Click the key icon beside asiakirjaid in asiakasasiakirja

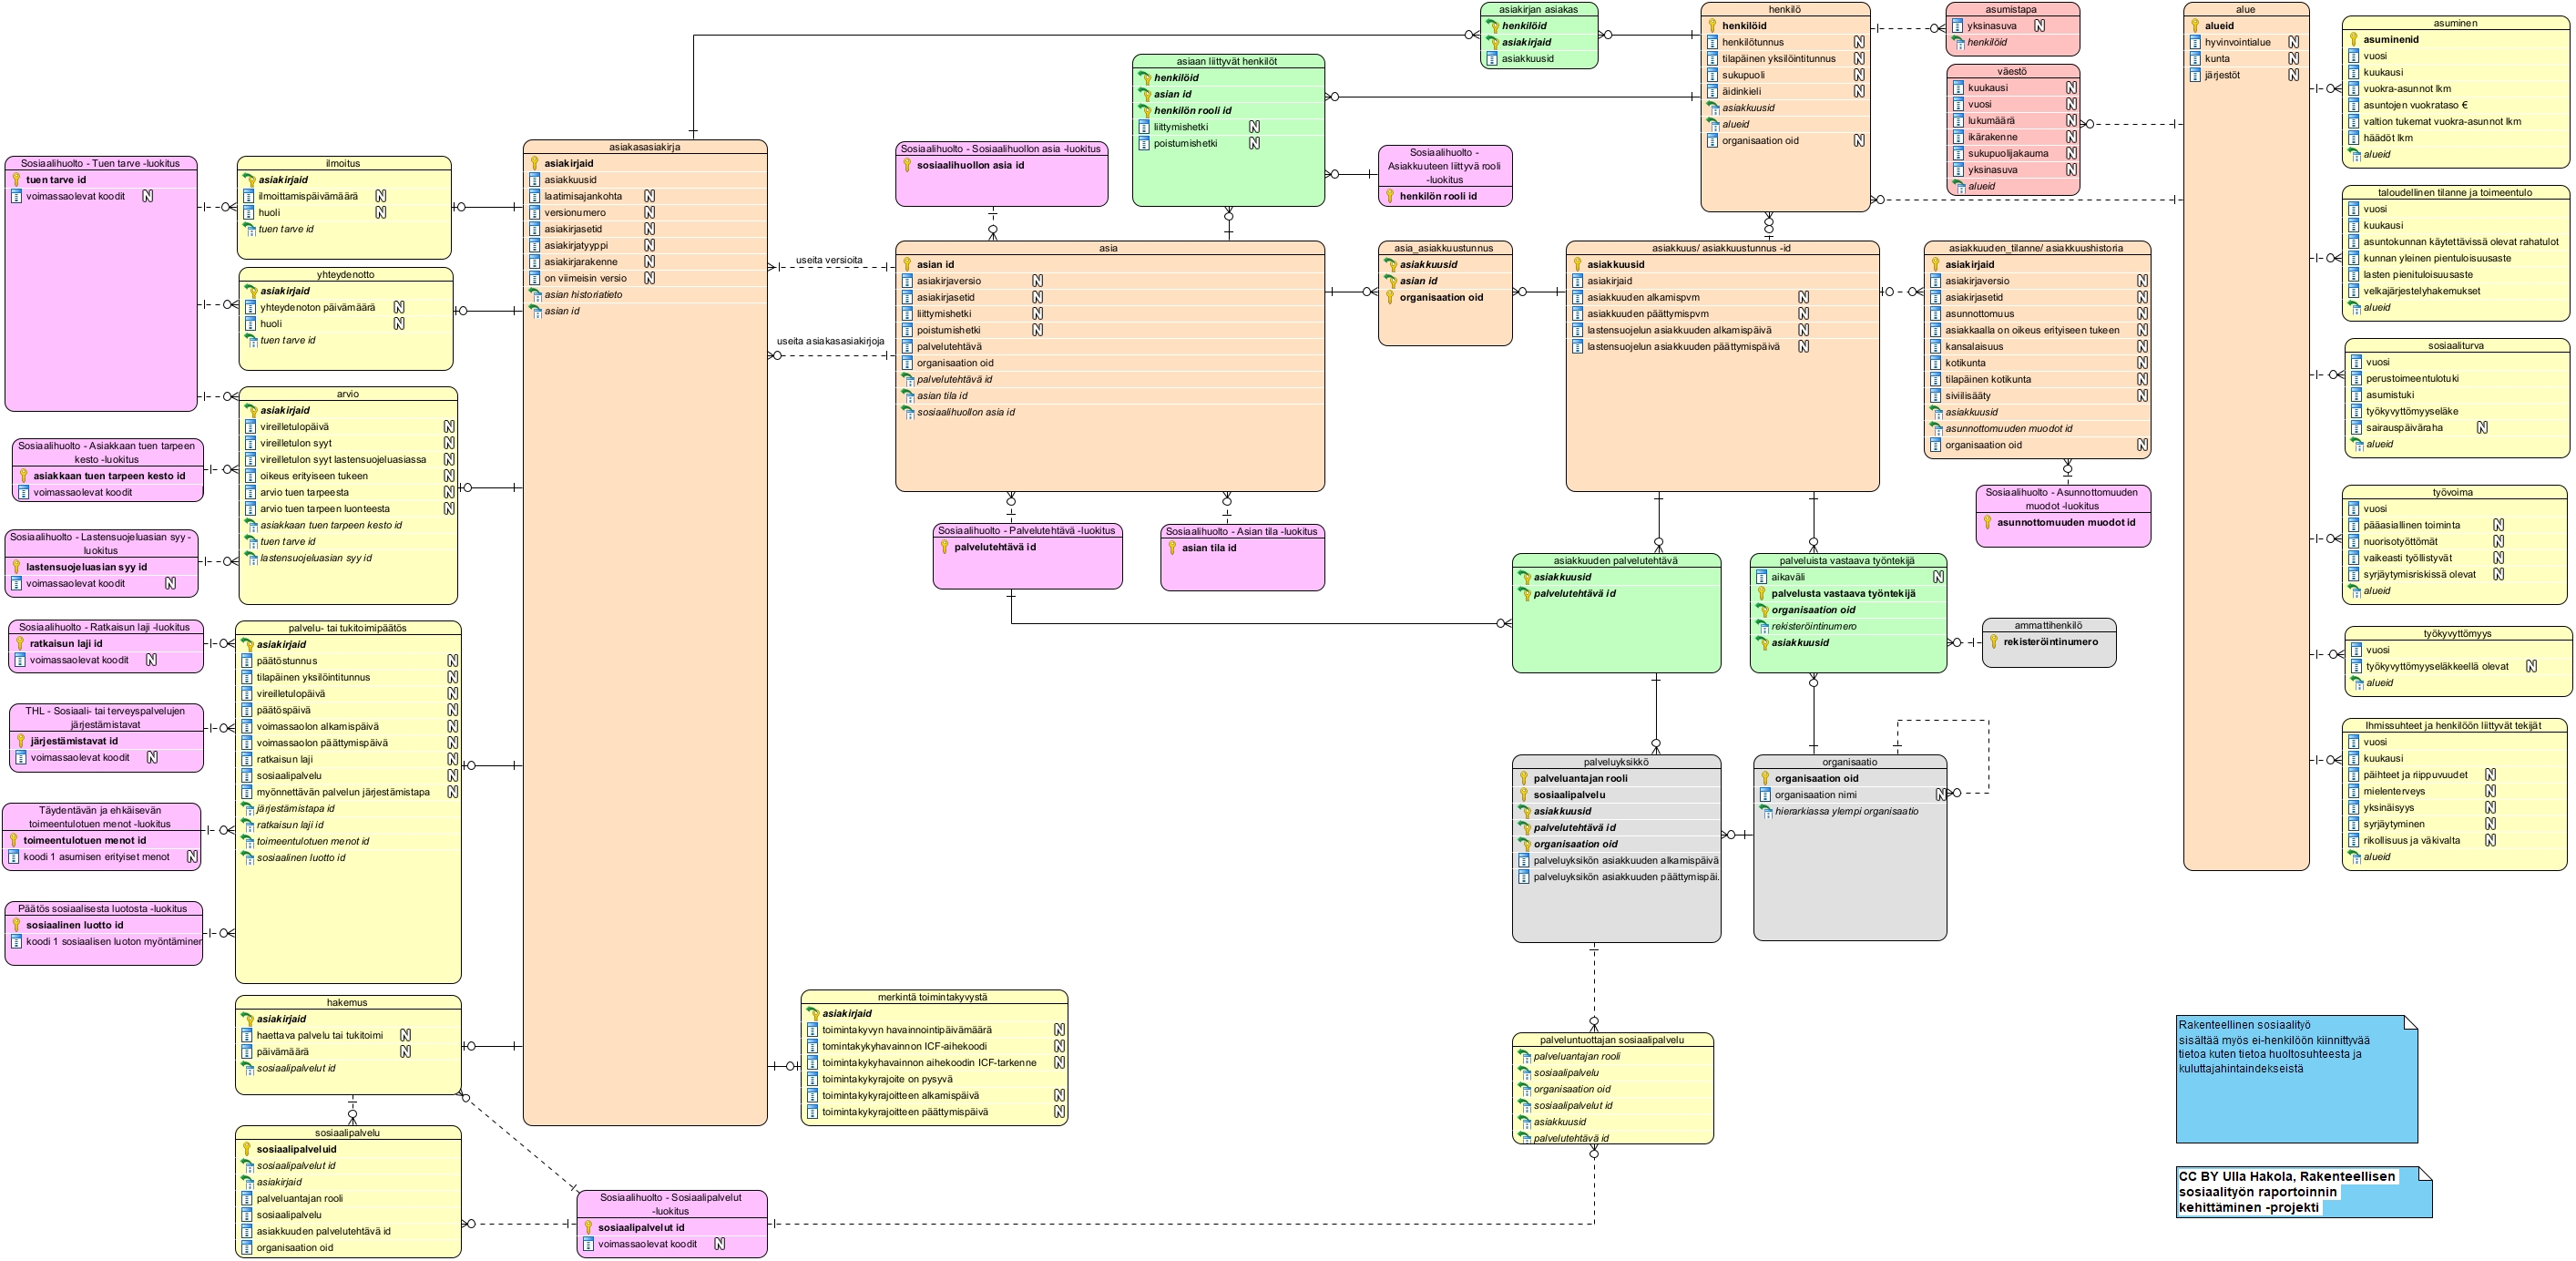[x=535, y=163]
